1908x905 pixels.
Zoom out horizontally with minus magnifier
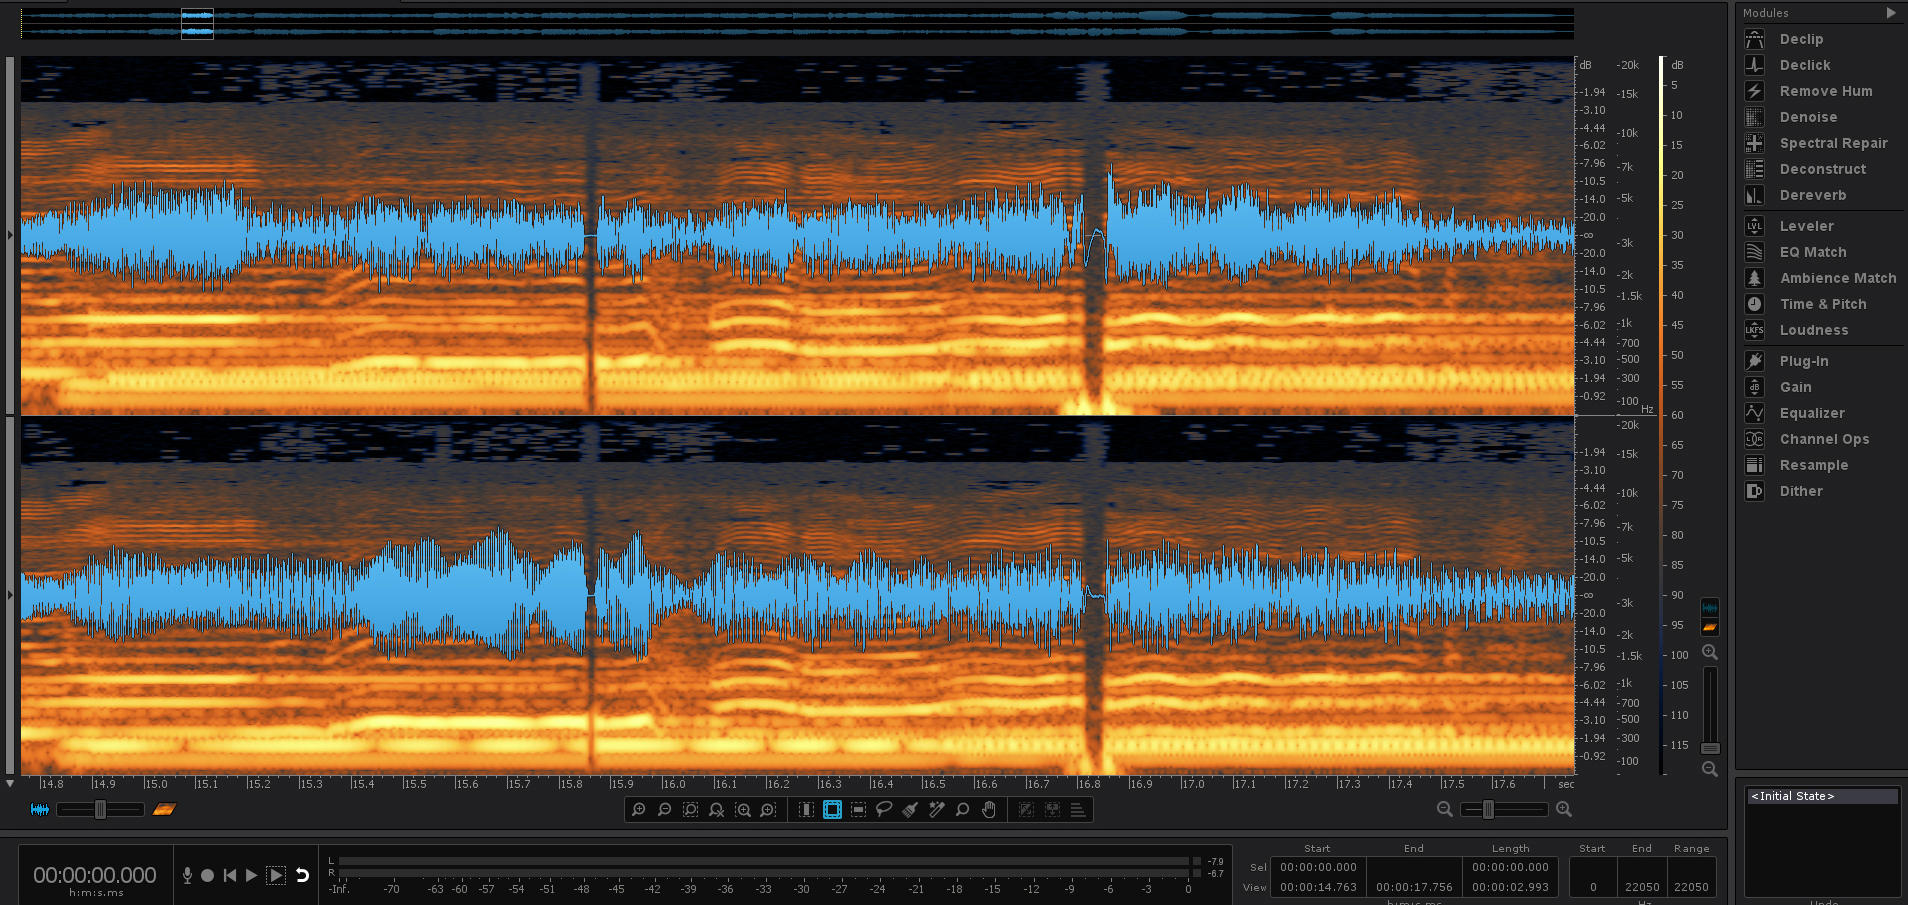tap(1445, 810)
